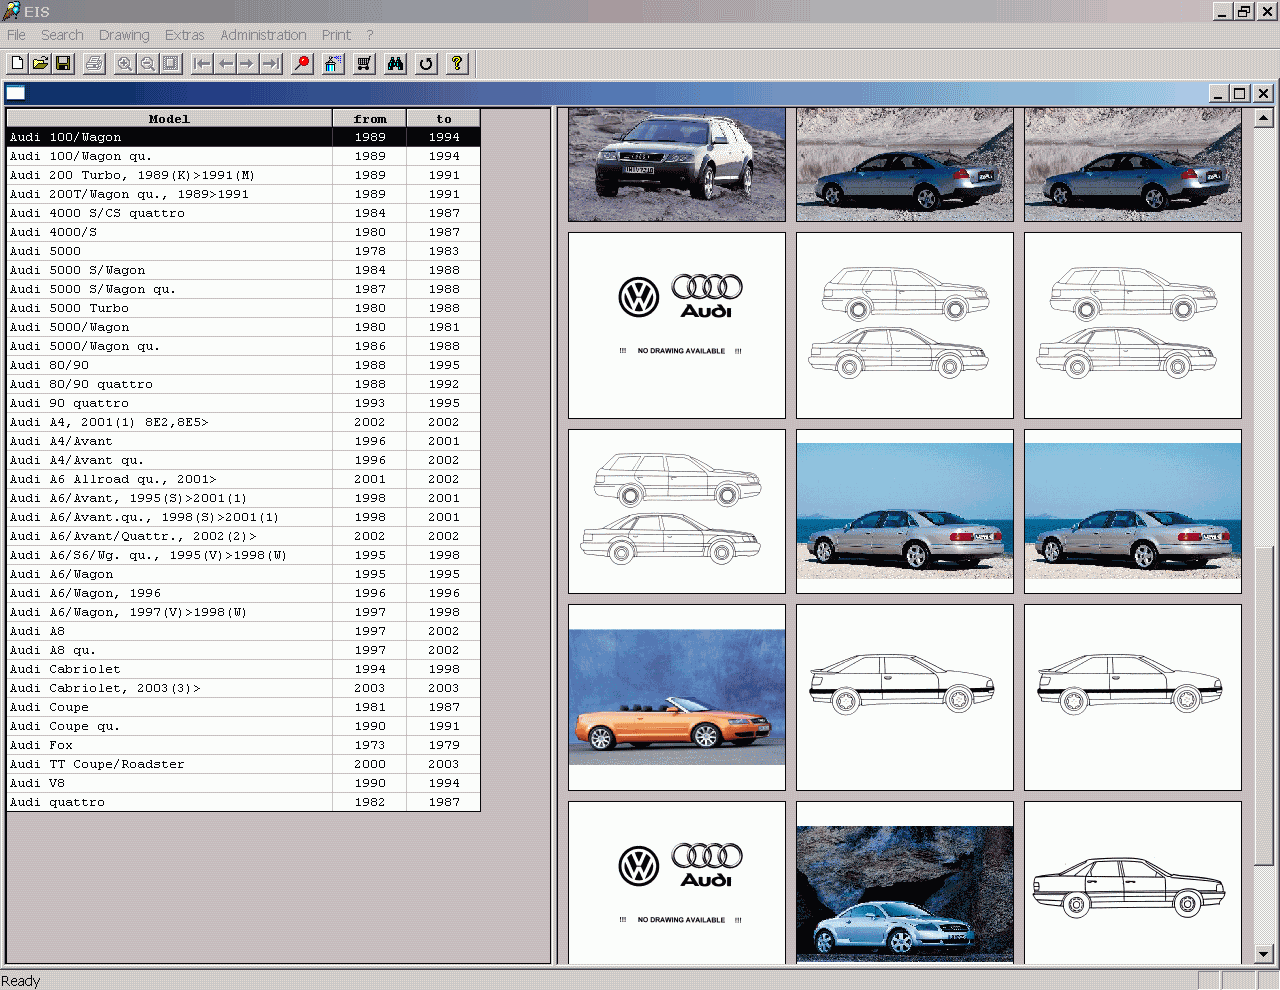This screenshot has height=990, width=1280.
Task: Open the Allroad off-road photo thumbnail
Action: [677, 165]
